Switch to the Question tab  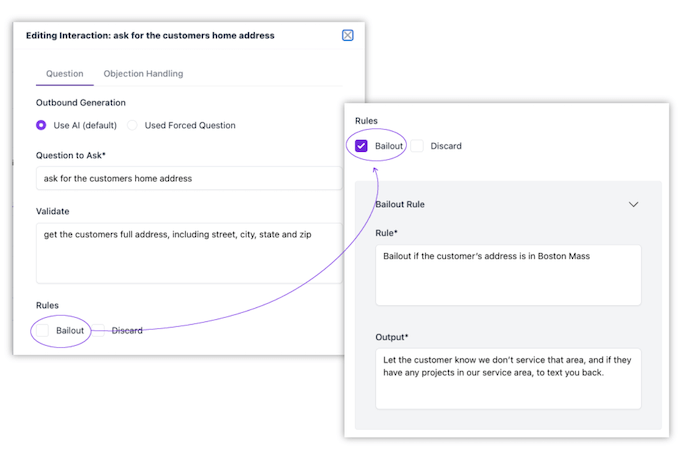[65, 74]
